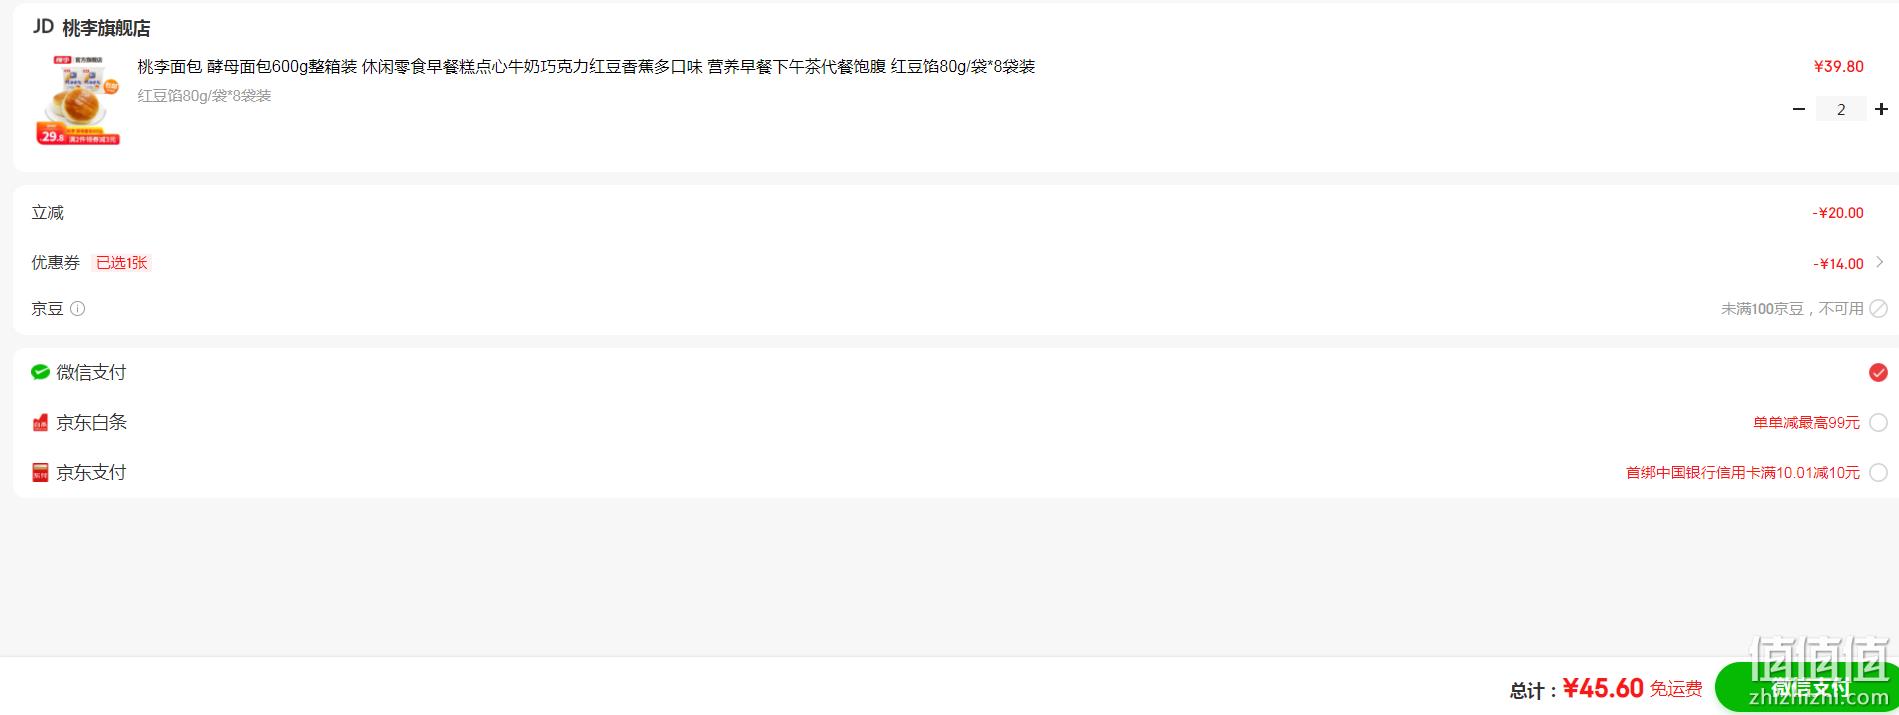Viewport: 1899px width, 715px height.
Task: Decrease quantity with the minus button
Action: point(1799,109)
